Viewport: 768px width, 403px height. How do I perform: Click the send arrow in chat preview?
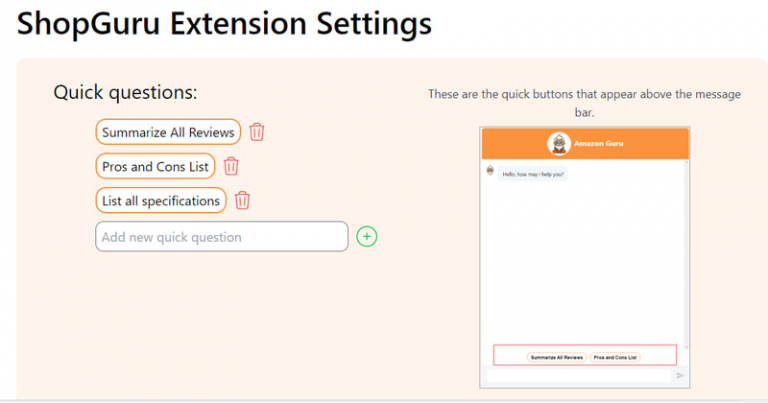[680, 376]
